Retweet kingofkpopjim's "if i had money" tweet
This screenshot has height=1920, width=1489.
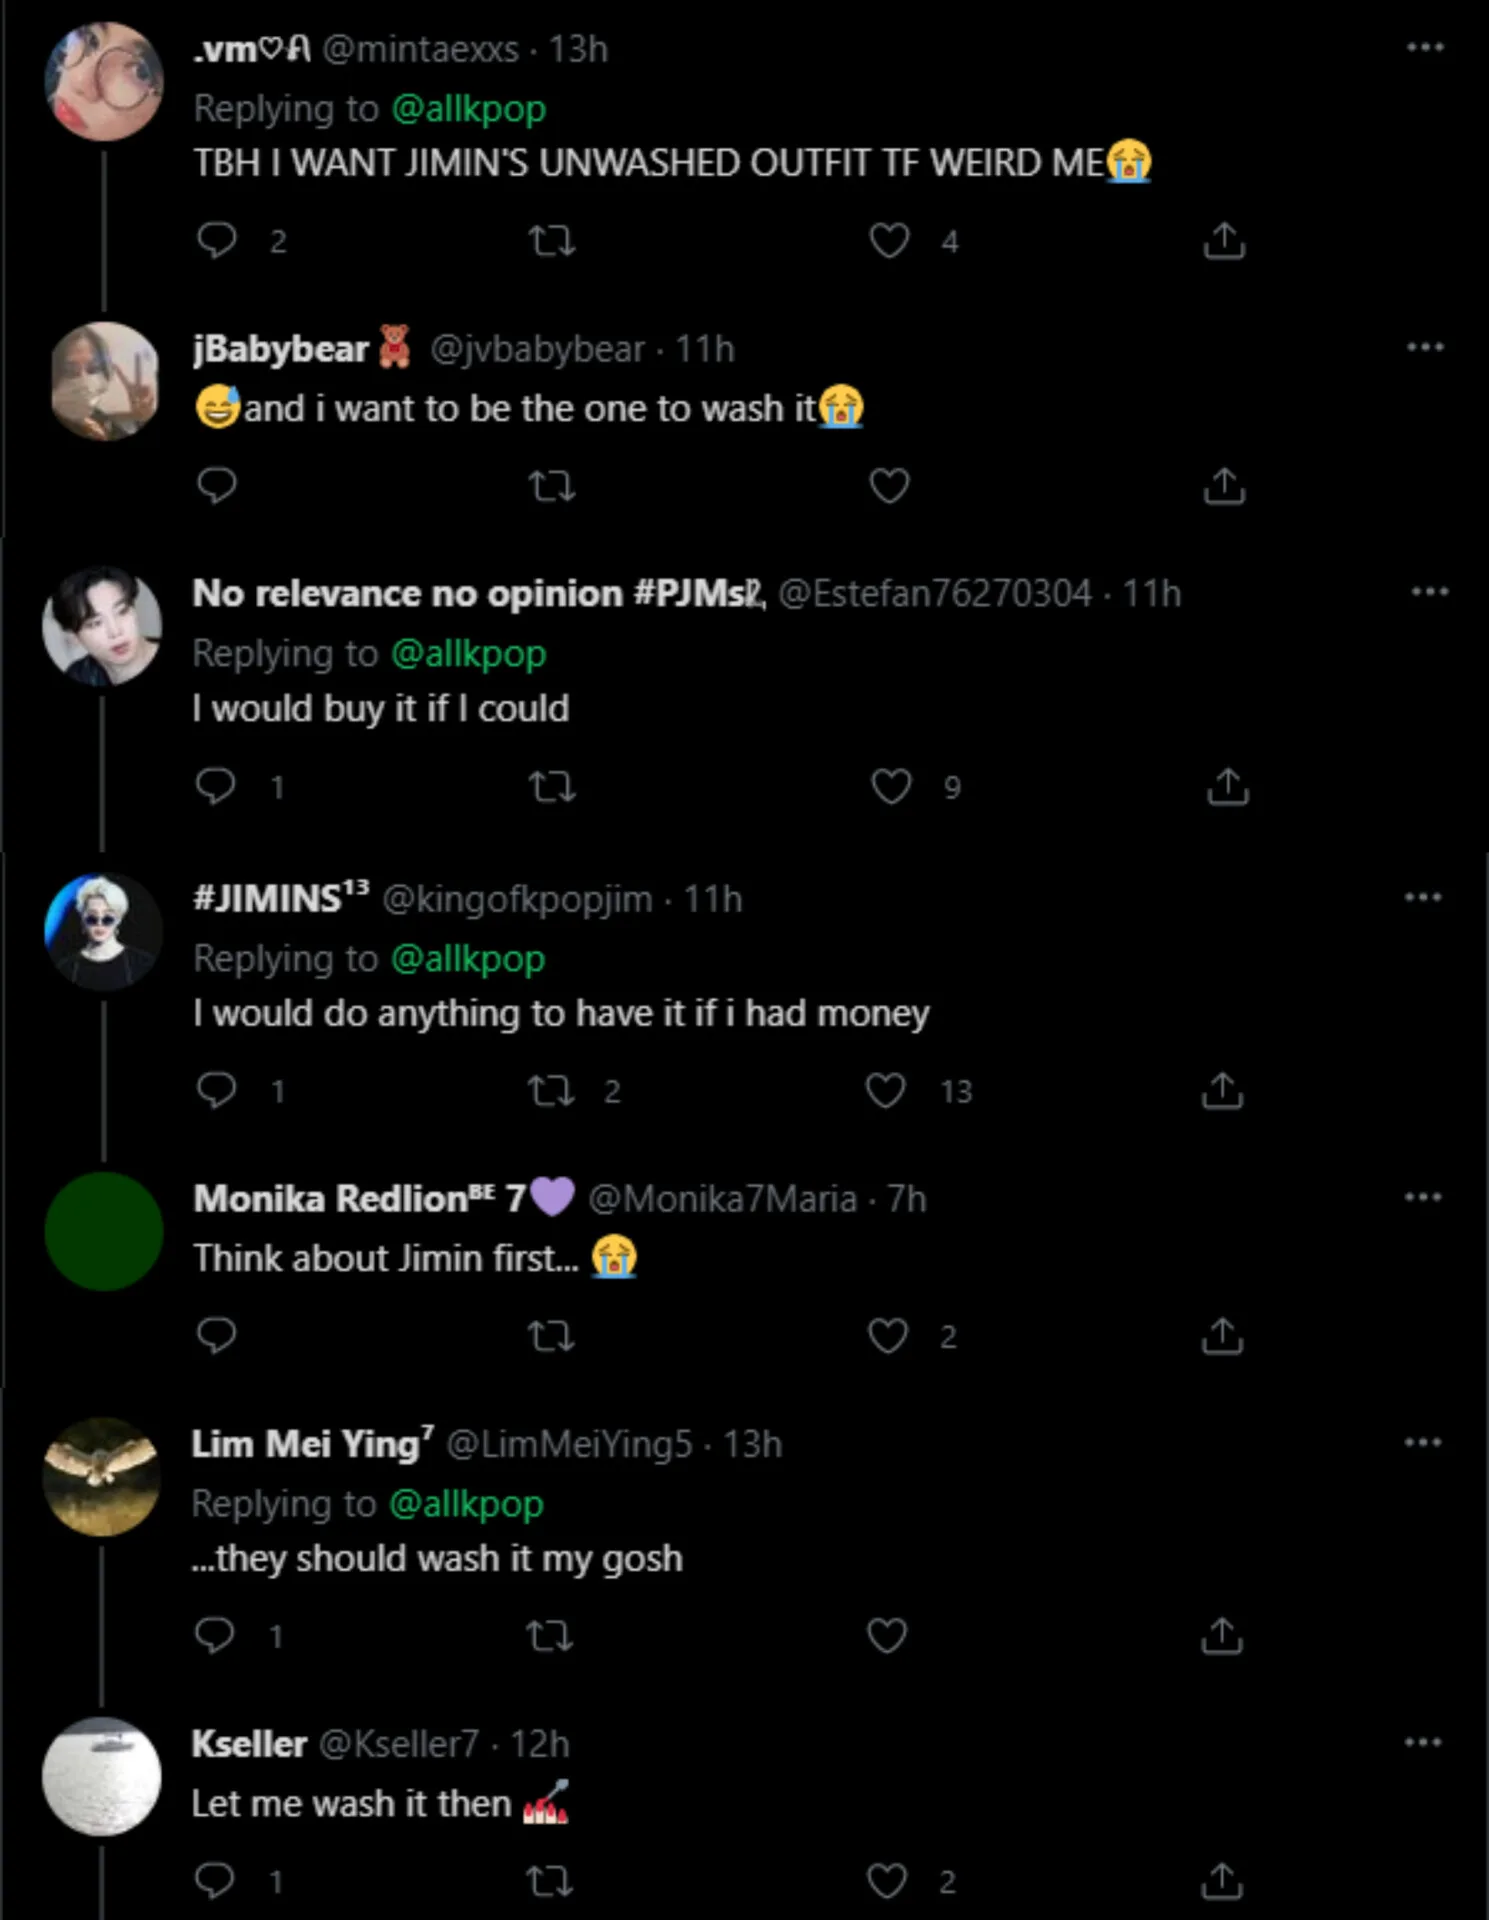[x=551, y=1090]
